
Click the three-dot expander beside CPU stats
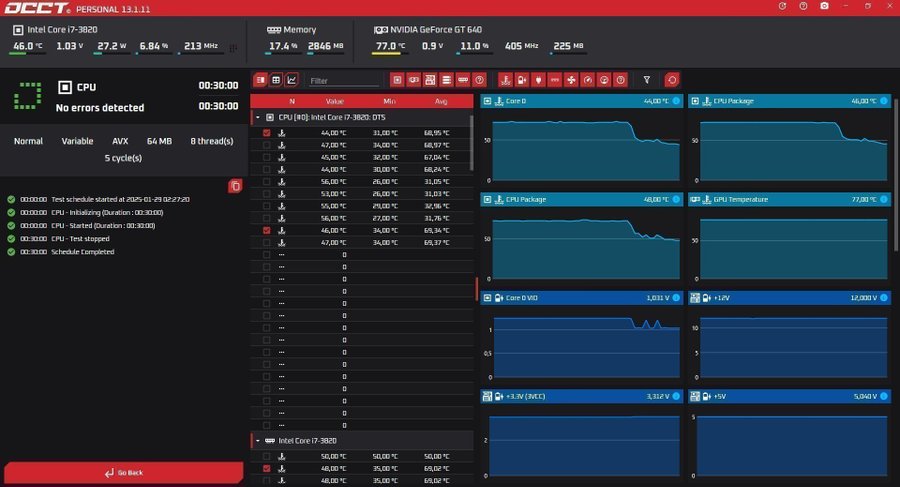tap(234, 47)
